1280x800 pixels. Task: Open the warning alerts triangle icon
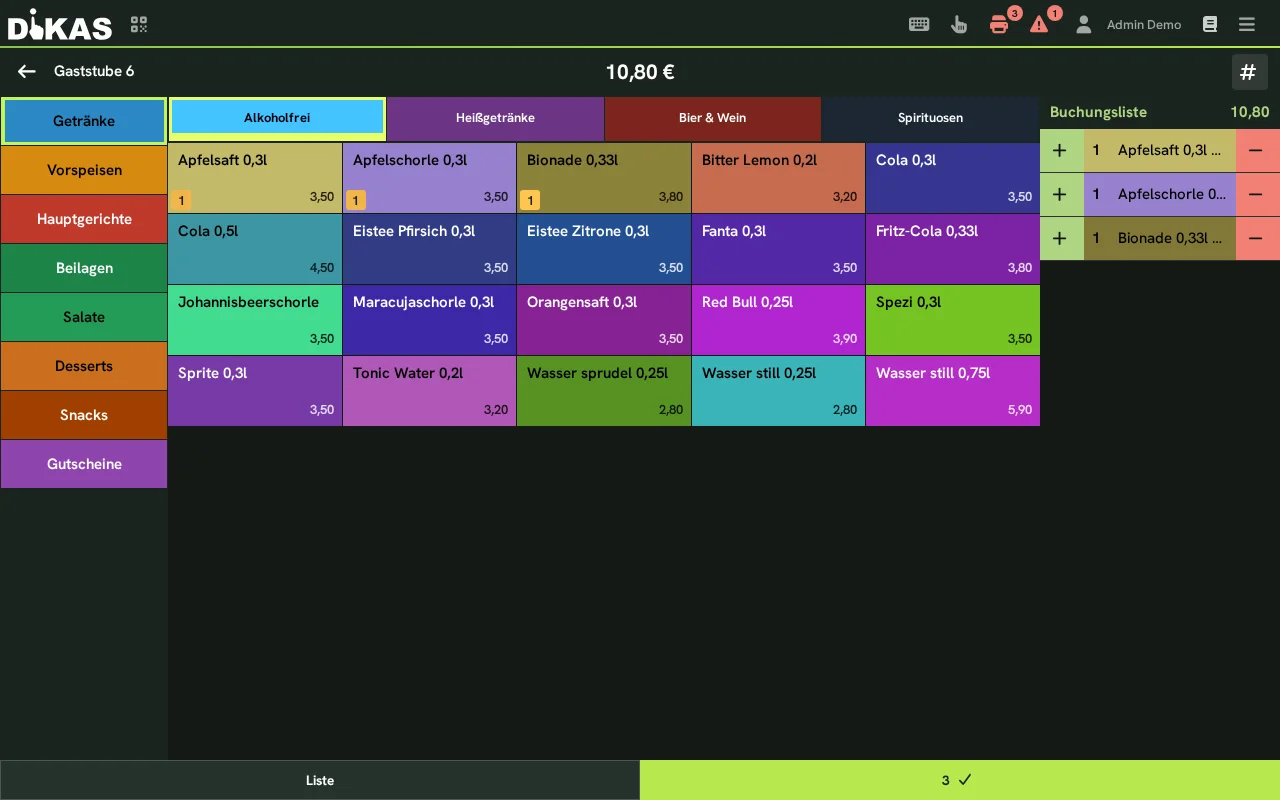(1039, 24)
